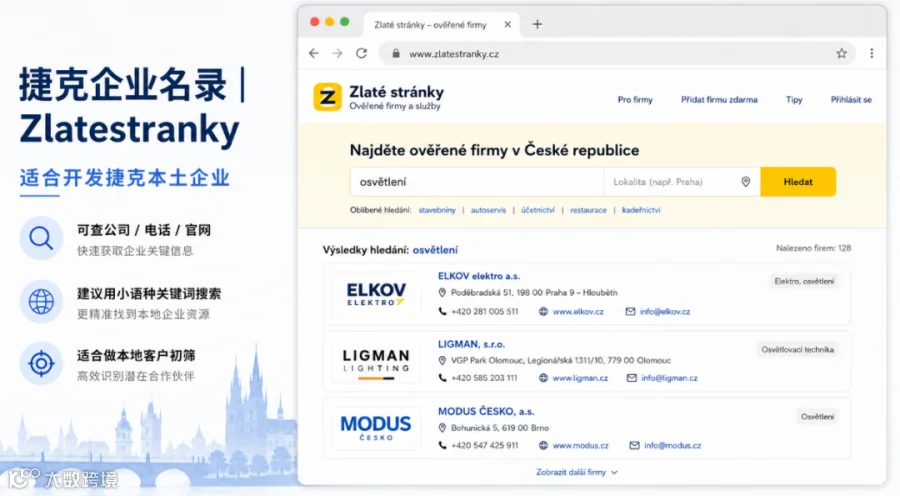Open the Pro firmy menu item
Viewport: 900px width, 496px height.
(635, 100)
